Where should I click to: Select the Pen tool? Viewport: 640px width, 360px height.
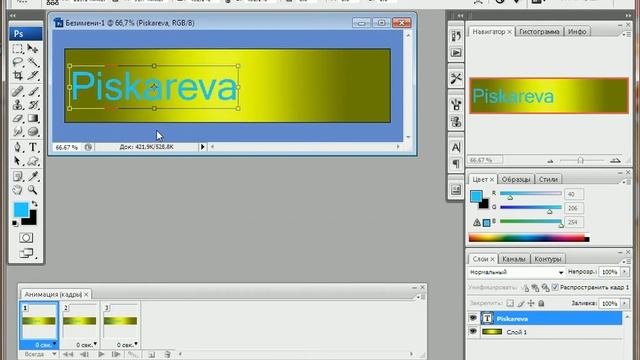18,147
